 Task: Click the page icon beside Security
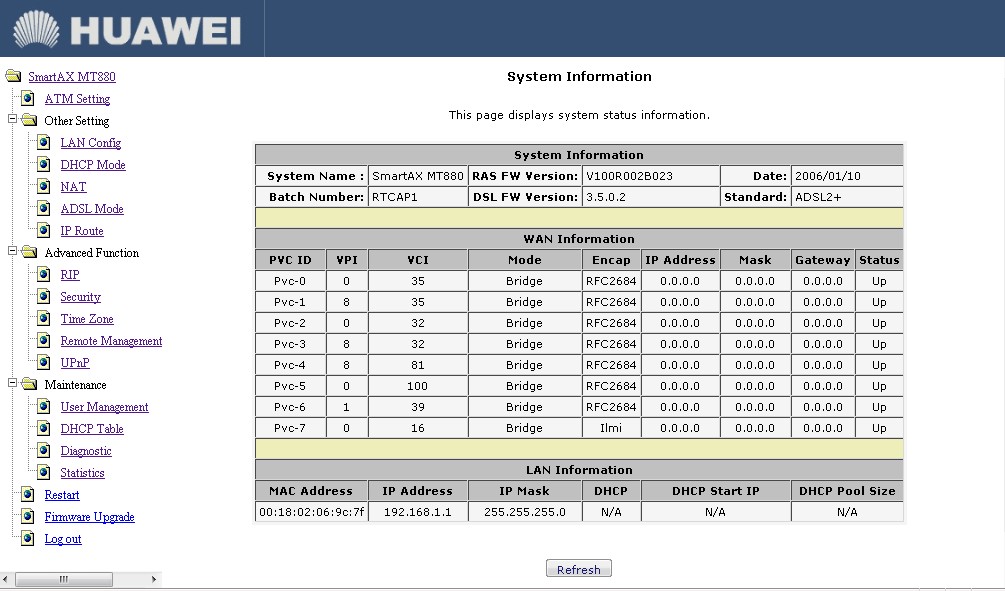pyautogui.click(x=44, y=296)
